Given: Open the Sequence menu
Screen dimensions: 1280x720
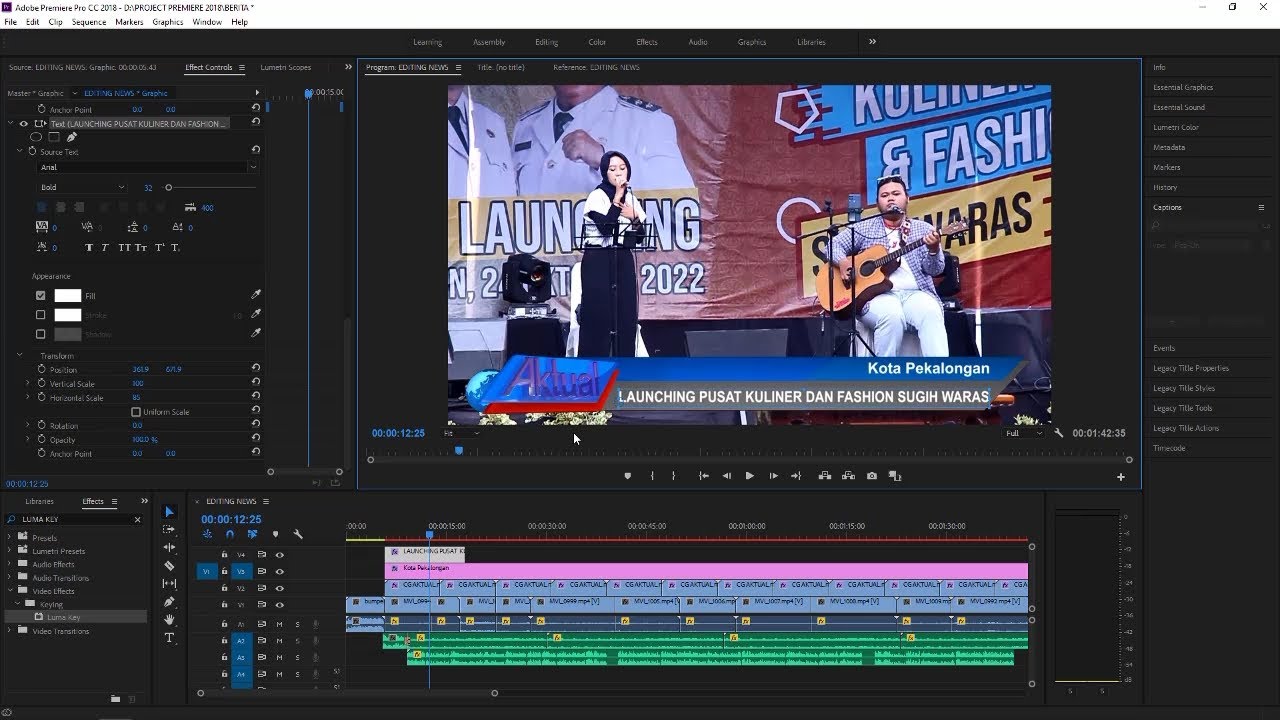Looking at the screenshot, I should coord(89,22).
